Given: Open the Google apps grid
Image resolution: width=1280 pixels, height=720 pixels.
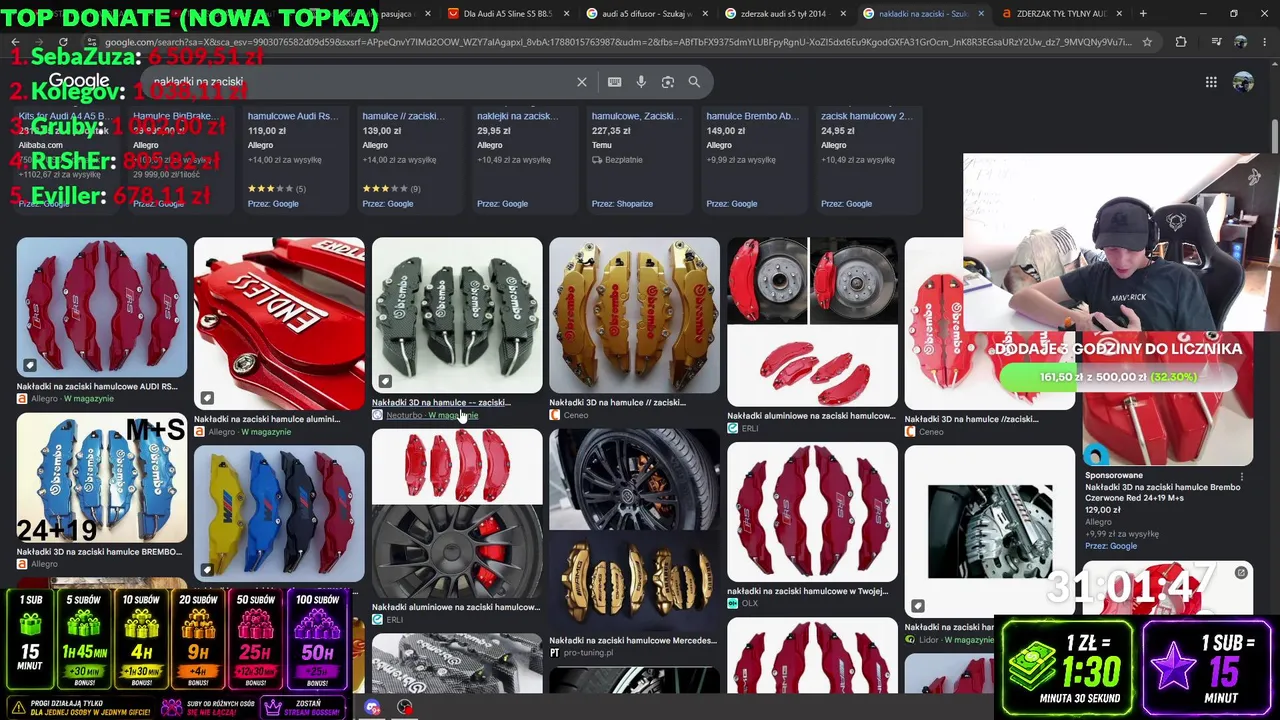Looking at the screenshot, I should point(1211,82).
